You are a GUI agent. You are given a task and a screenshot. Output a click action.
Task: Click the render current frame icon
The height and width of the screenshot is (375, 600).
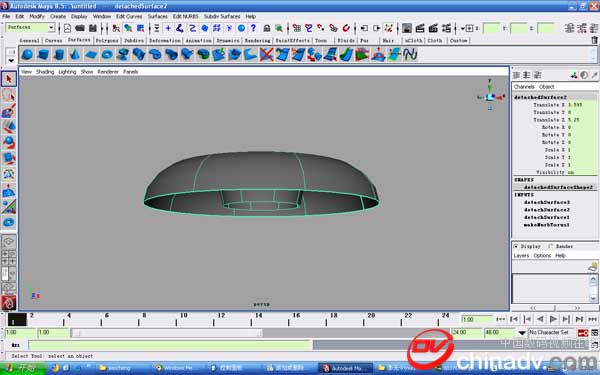420,28
